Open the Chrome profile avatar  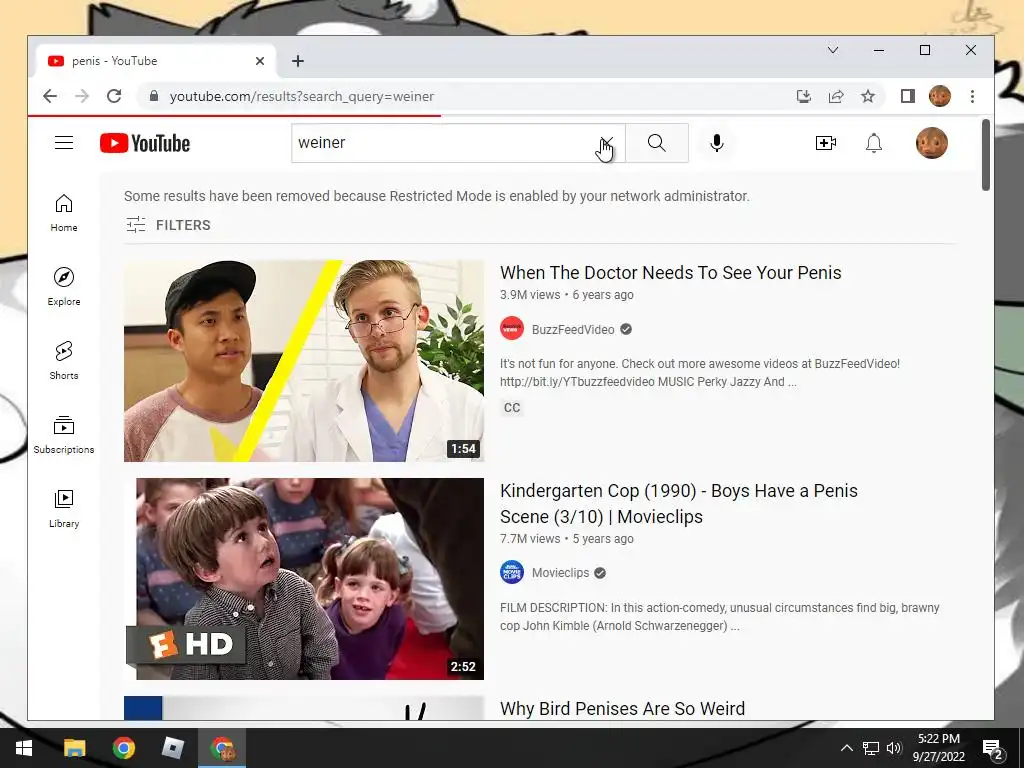point(940,96)
